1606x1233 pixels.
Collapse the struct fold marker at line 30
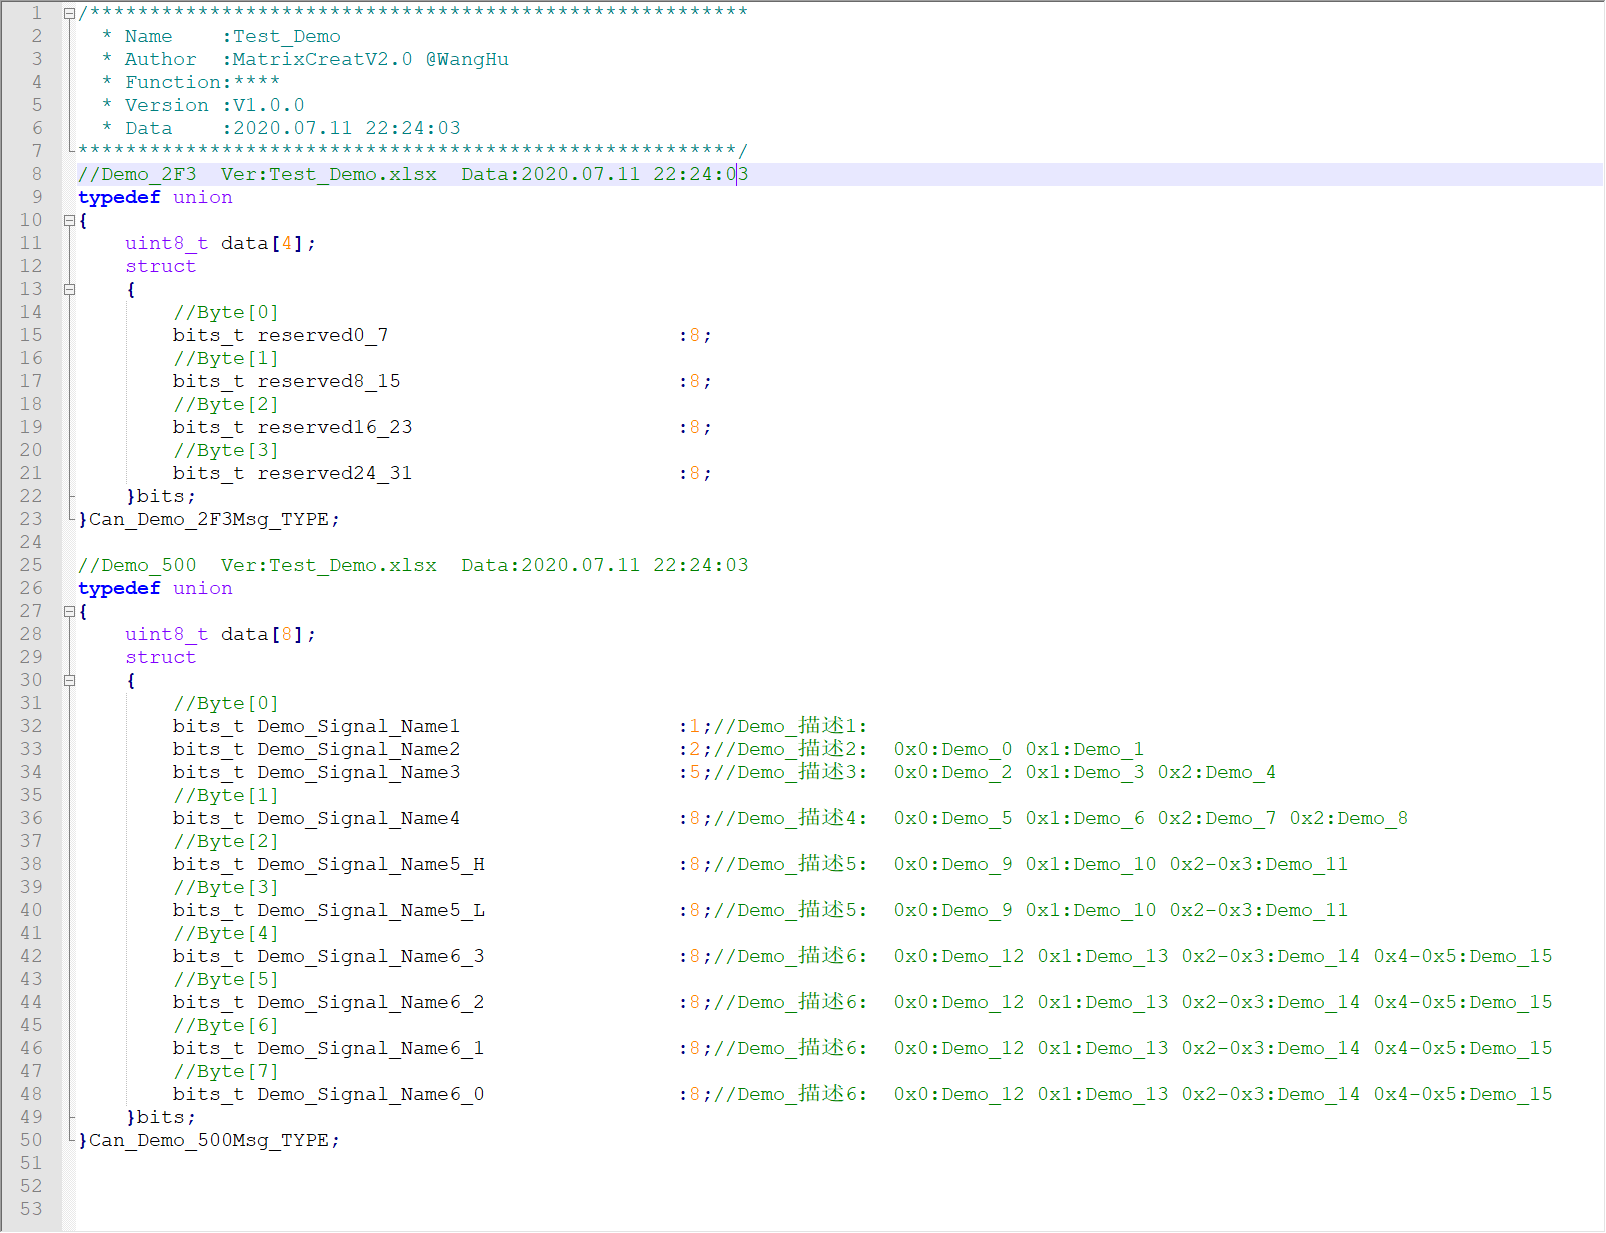68,680
